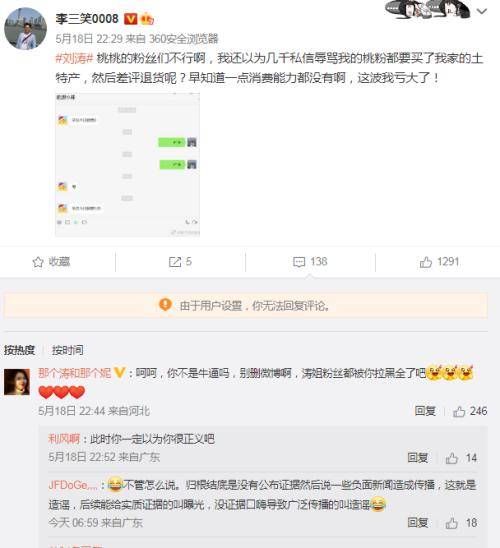Repost using the share icon showing 5
This screenshot has height=548, width=500.
180,262
